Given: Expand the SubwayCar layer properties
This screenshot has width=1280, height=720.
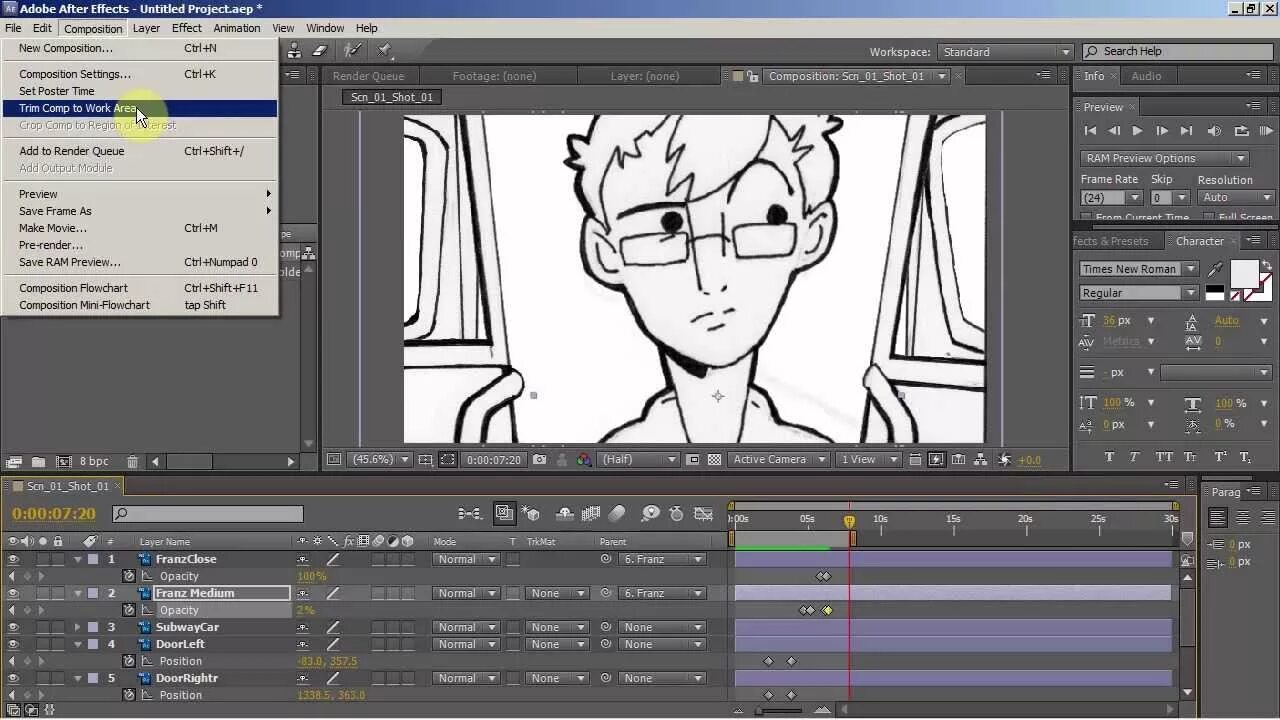Looking at the screenshot, I should pos(77,628).
